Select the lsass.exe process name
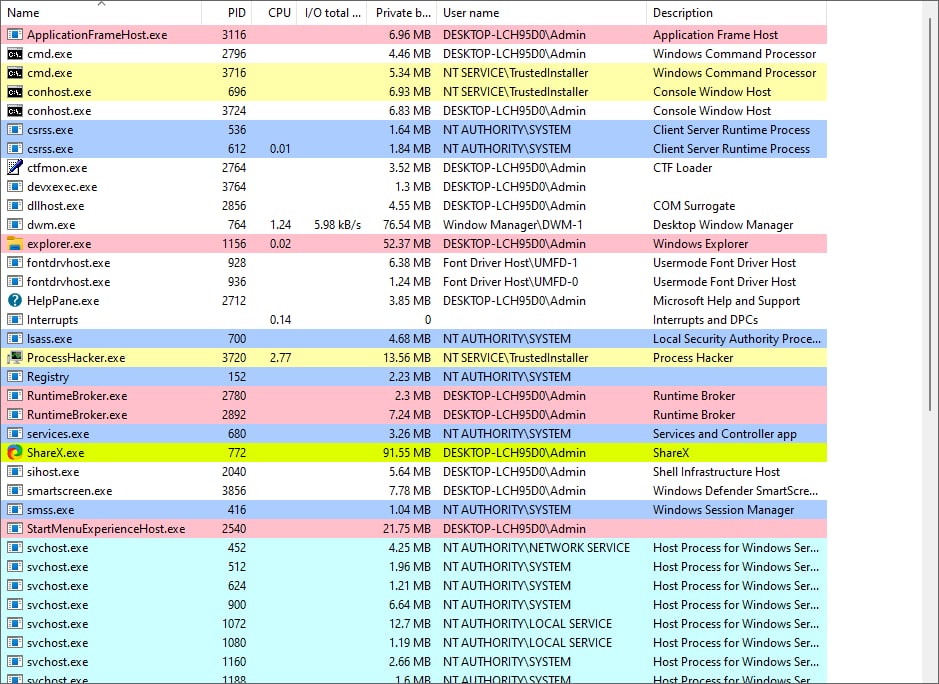The height and width of the screenshot is (684, 939). coord(49,339)
